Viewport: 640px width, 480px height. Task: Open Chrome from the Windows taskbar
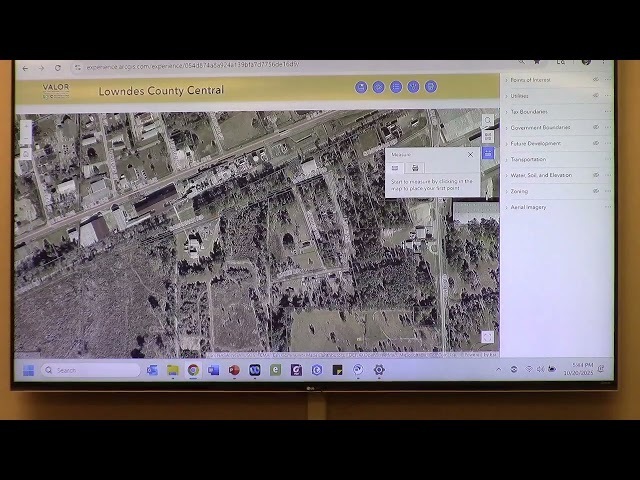click(193, 370)
